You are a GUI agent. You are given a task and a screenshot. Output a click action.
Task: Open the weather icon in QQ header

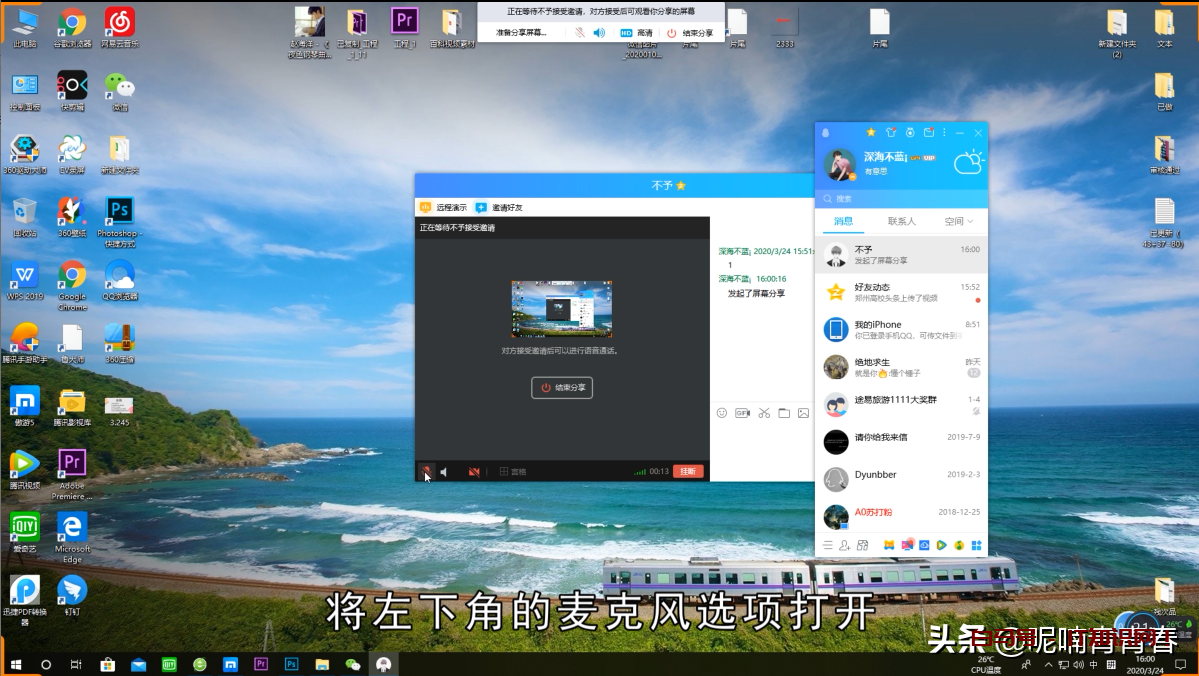tap(968, 163)
